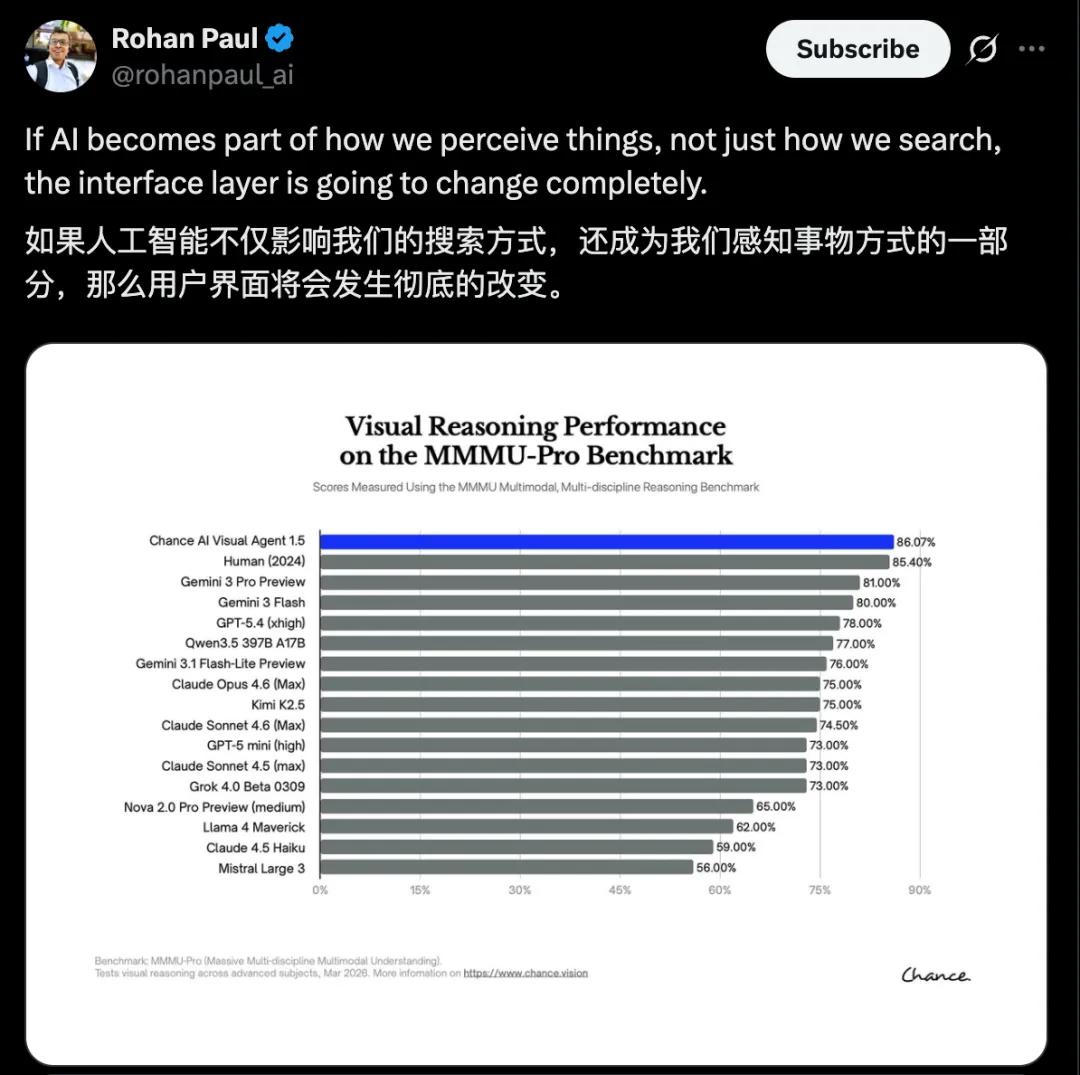Click the https://www.chance.vision URL text
Viewport: 1080px width, 1075px height.
pos(526,972)
